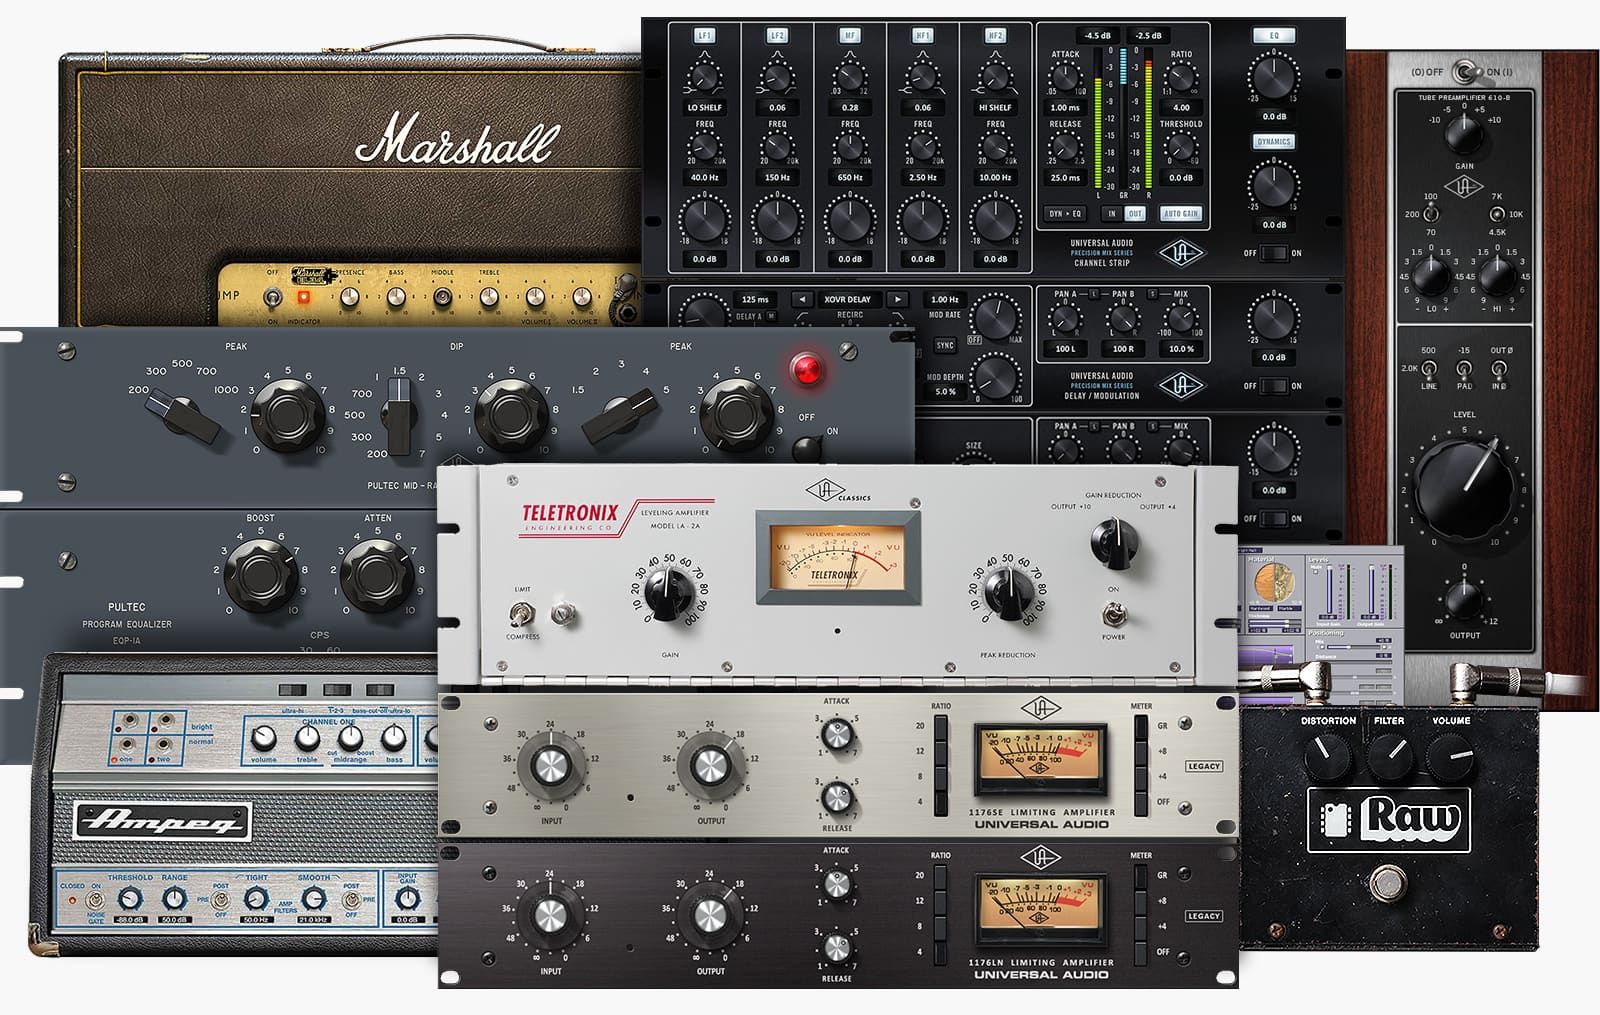Flip the 610-B low shelf frequency selector
Image resolution: width=1600 pixels, height=1015 pixels.
(1431, 213)
